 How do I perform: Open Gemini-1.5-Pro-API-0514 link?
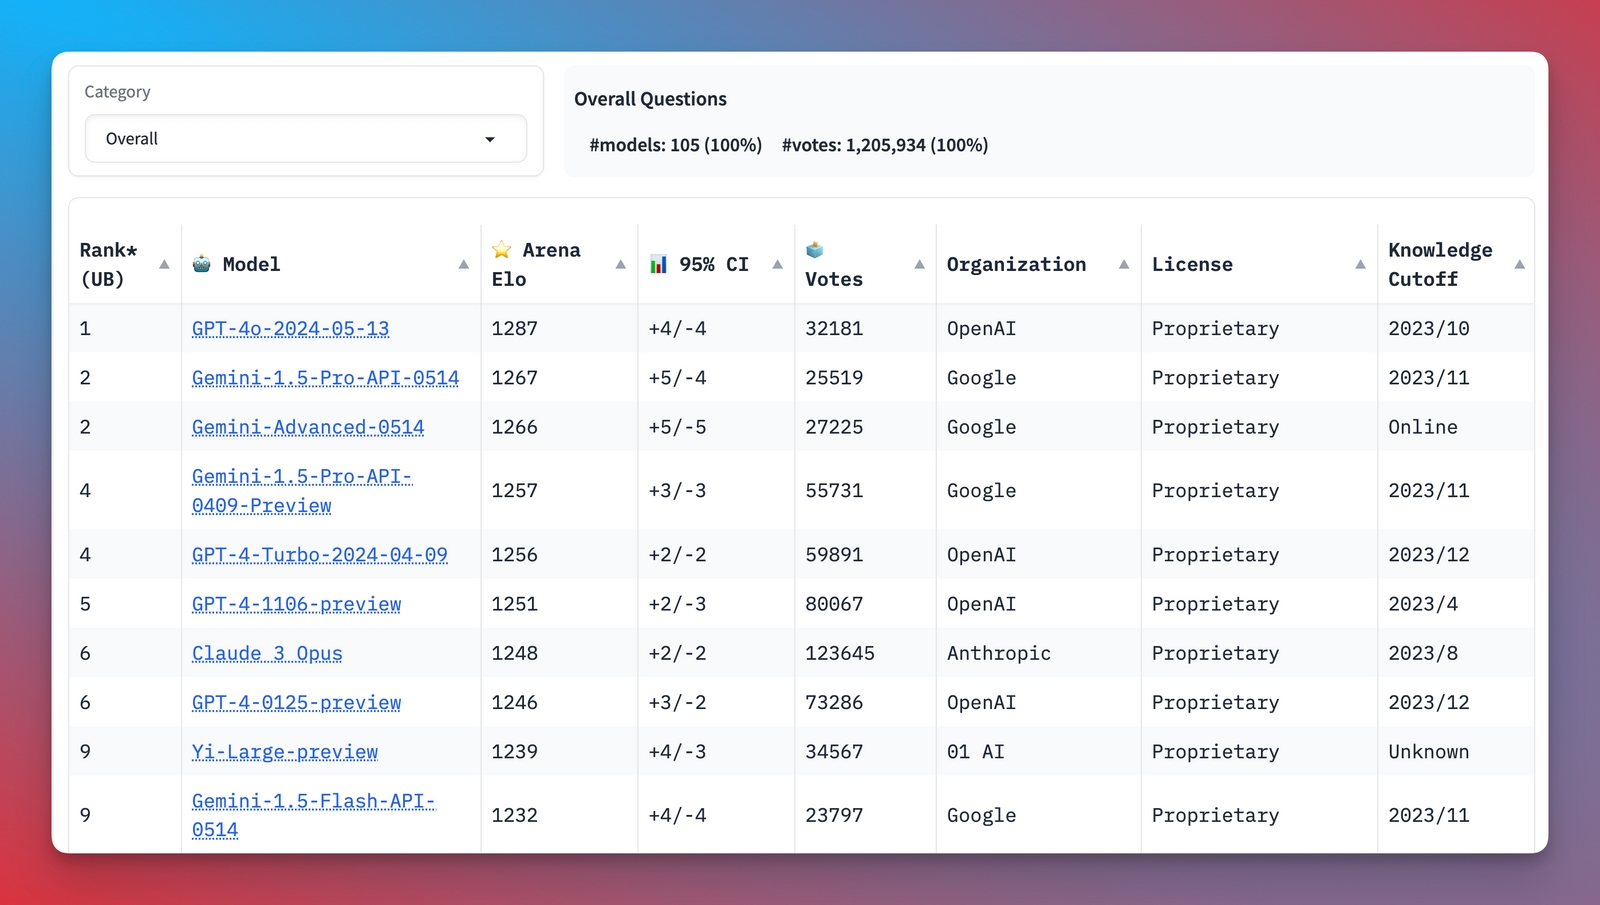click(325, 378)
